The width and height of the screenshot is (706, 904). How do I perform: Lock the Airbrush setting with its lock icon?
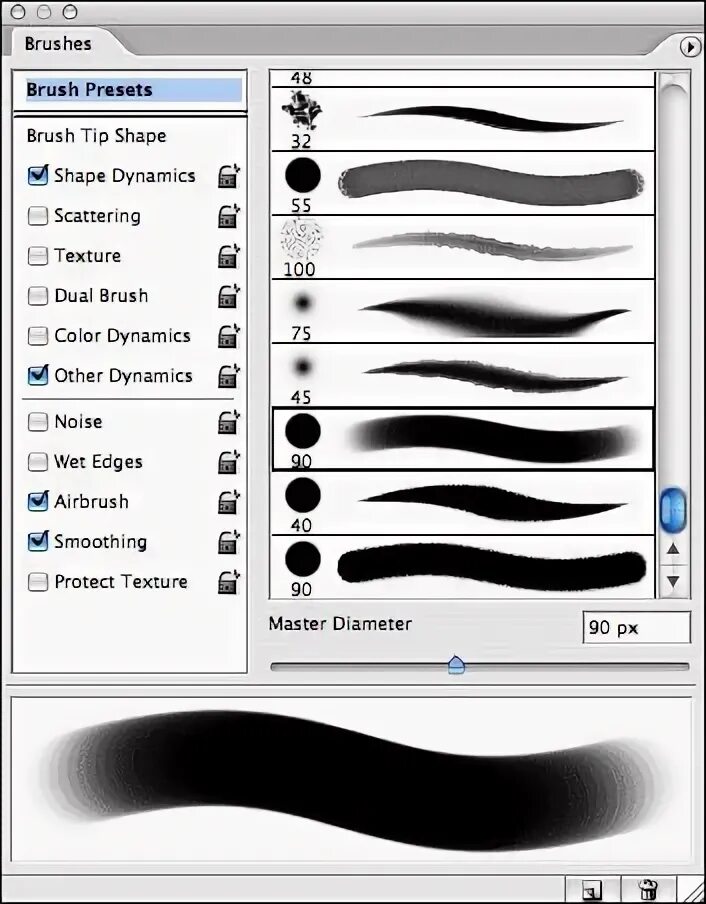click(229, 502)
